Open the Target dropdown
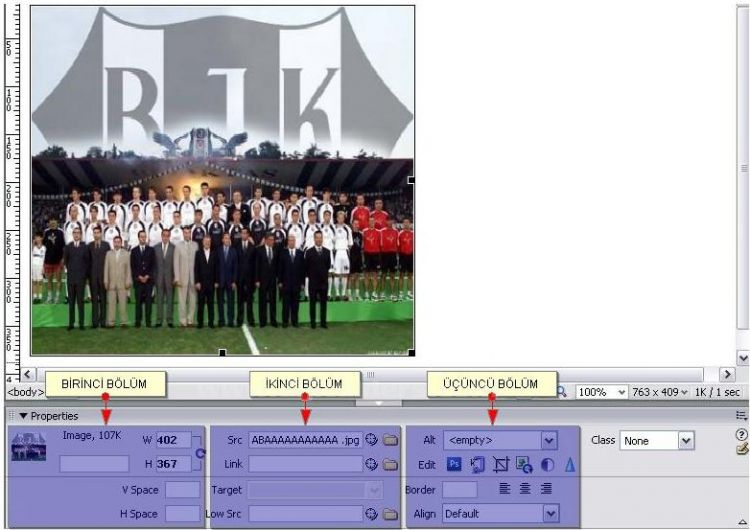This screenshot has width=750, height=530. click(375, 490)
